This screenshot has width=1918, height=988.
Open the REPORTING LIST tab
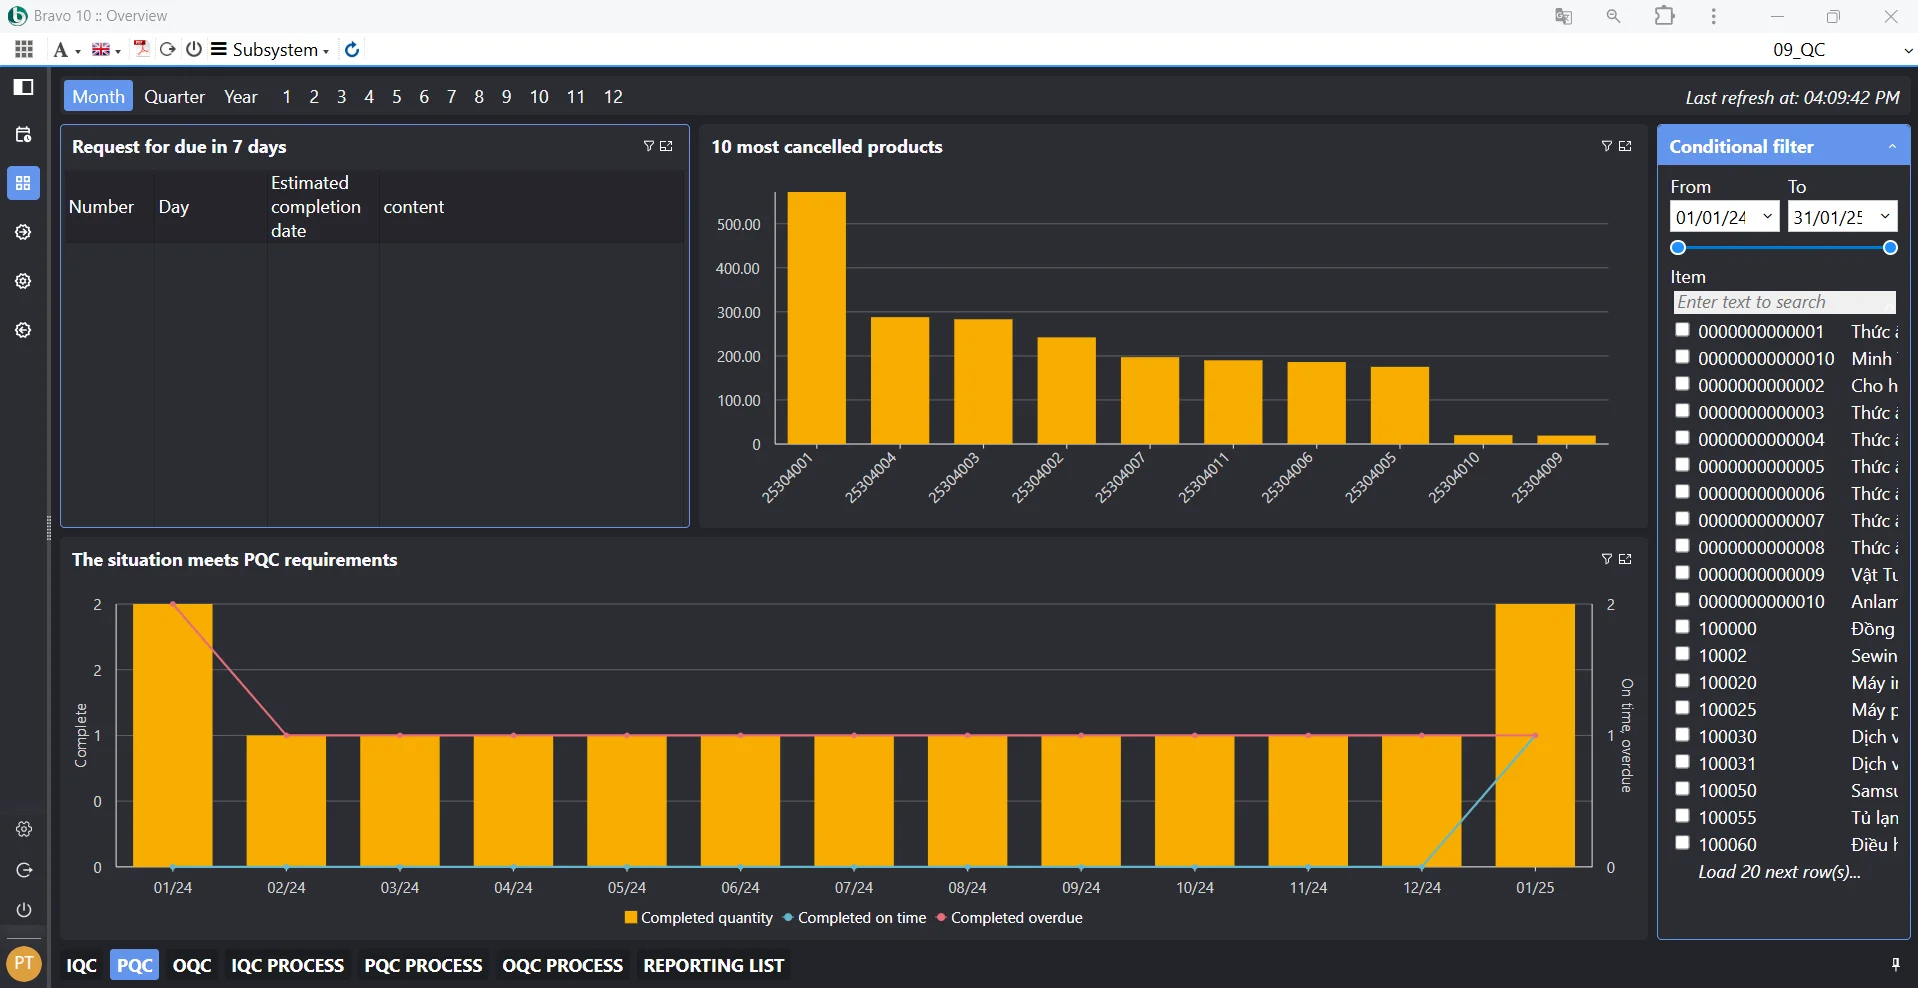(713, 965)
